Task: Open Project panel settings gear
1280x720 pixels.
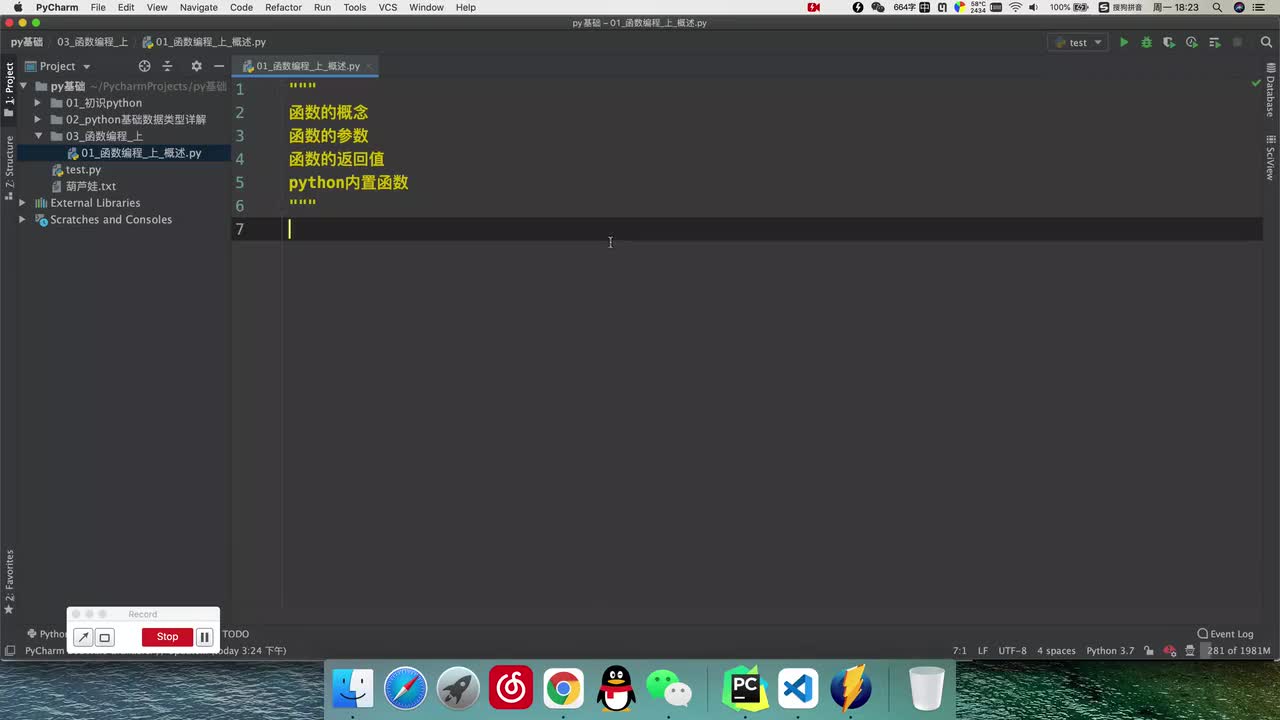Action: pyautogui.click(x=196, y=66)
